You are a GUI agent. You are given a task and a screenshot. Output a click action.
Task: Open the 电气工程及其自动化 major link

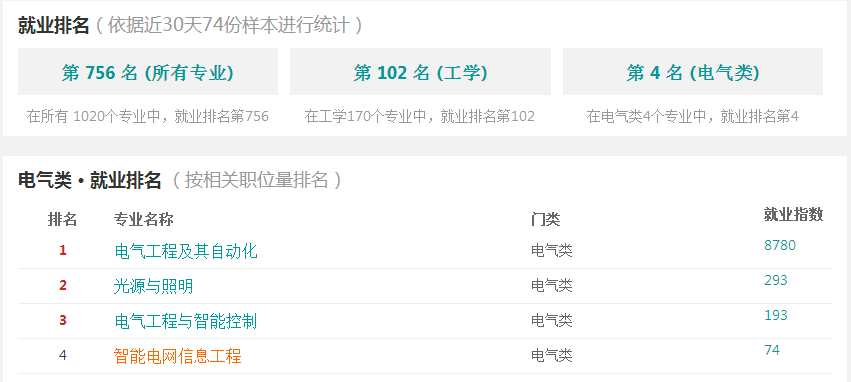pos(186,251)
